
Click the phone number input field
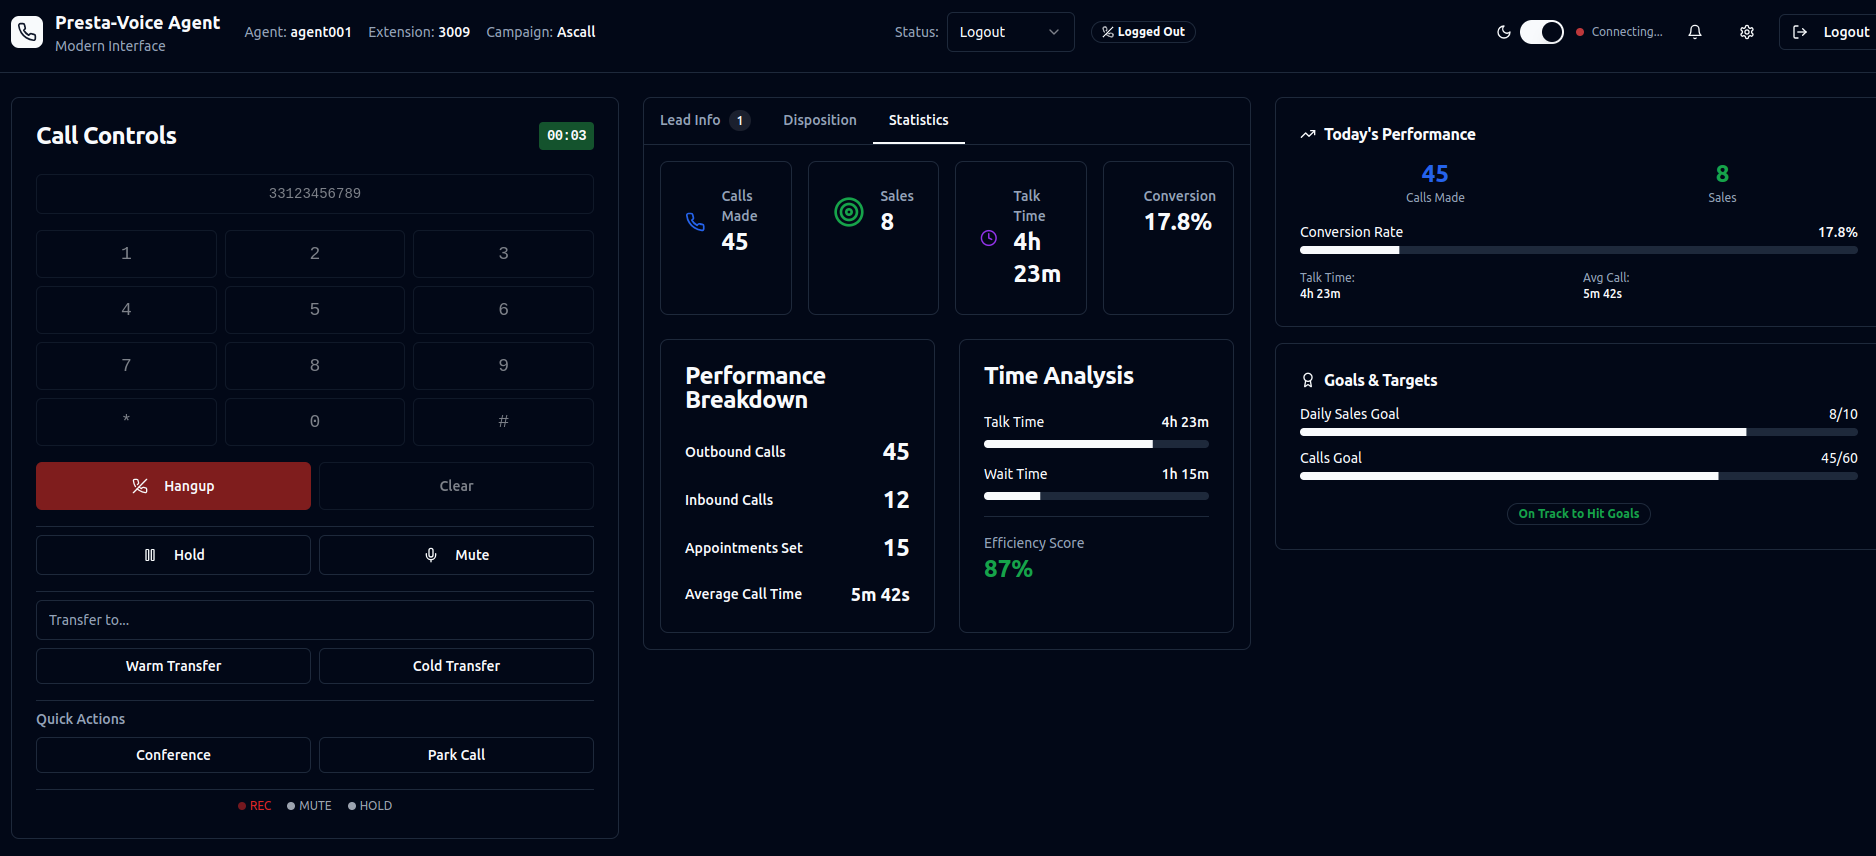tap(315, 193)
